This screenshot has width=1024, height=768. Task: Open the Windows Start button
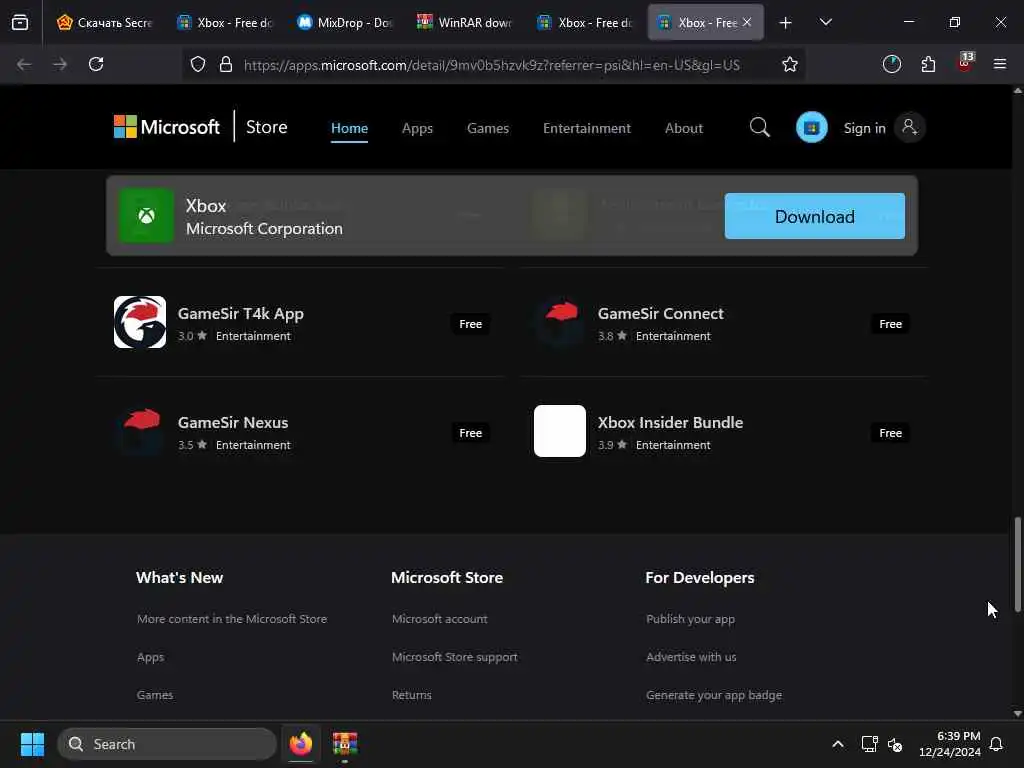tap(32, 744)
